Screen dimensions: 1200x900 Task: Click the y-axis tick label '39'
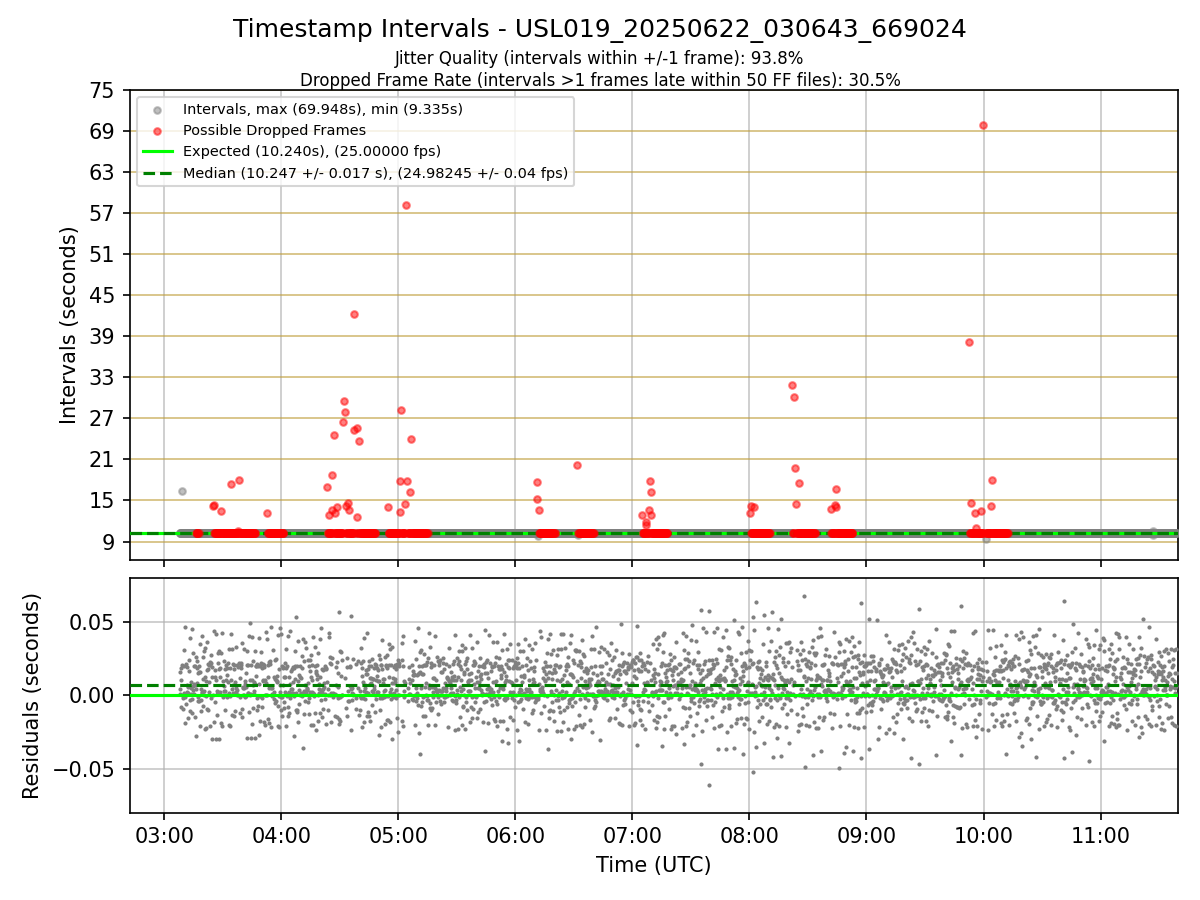(x=103, y=336)
